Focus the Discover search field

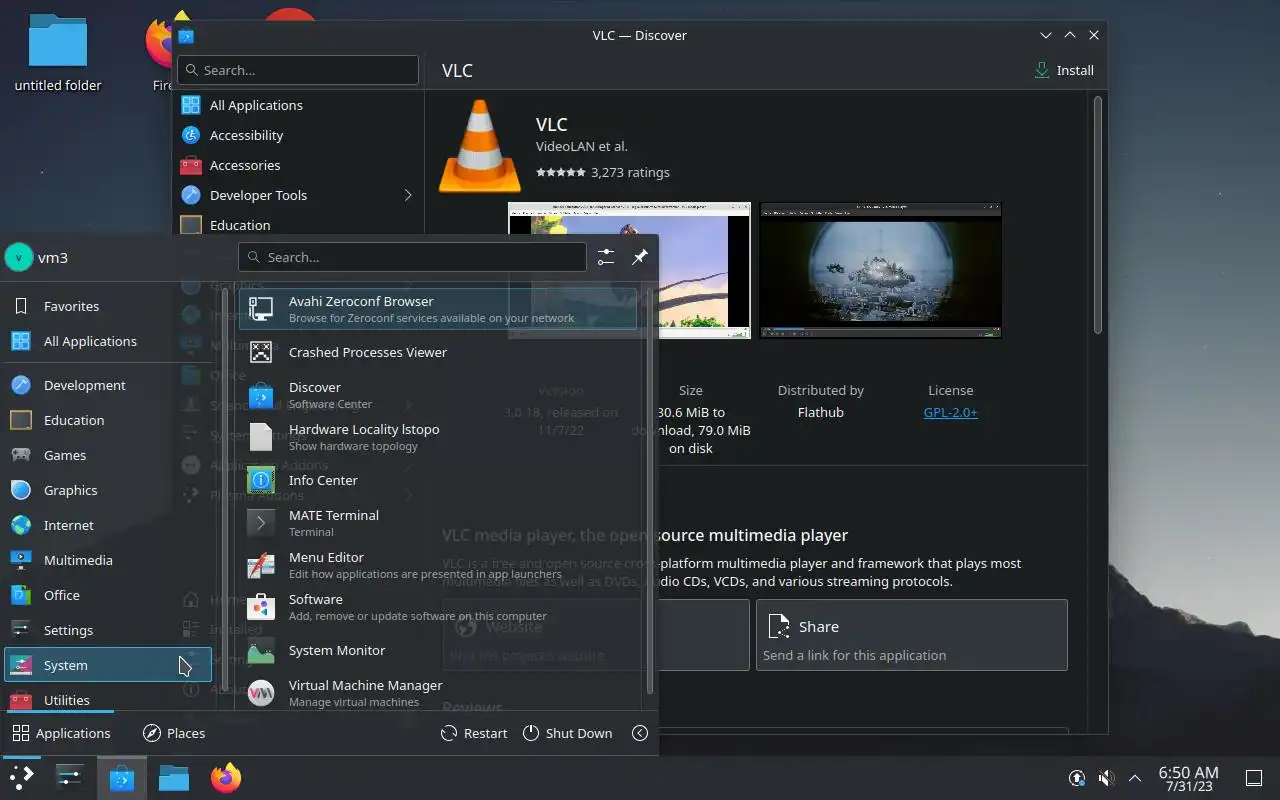tap(298, 70)
